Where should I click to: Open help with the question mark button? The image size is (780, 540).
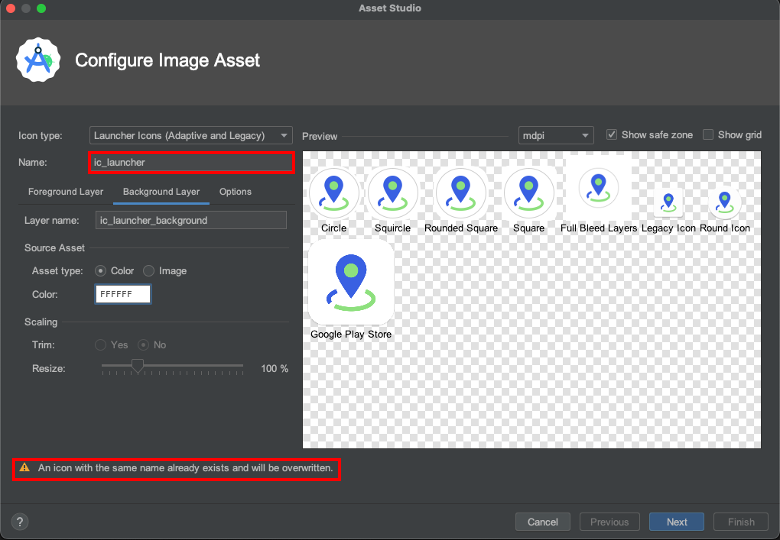tap(19, 522)
